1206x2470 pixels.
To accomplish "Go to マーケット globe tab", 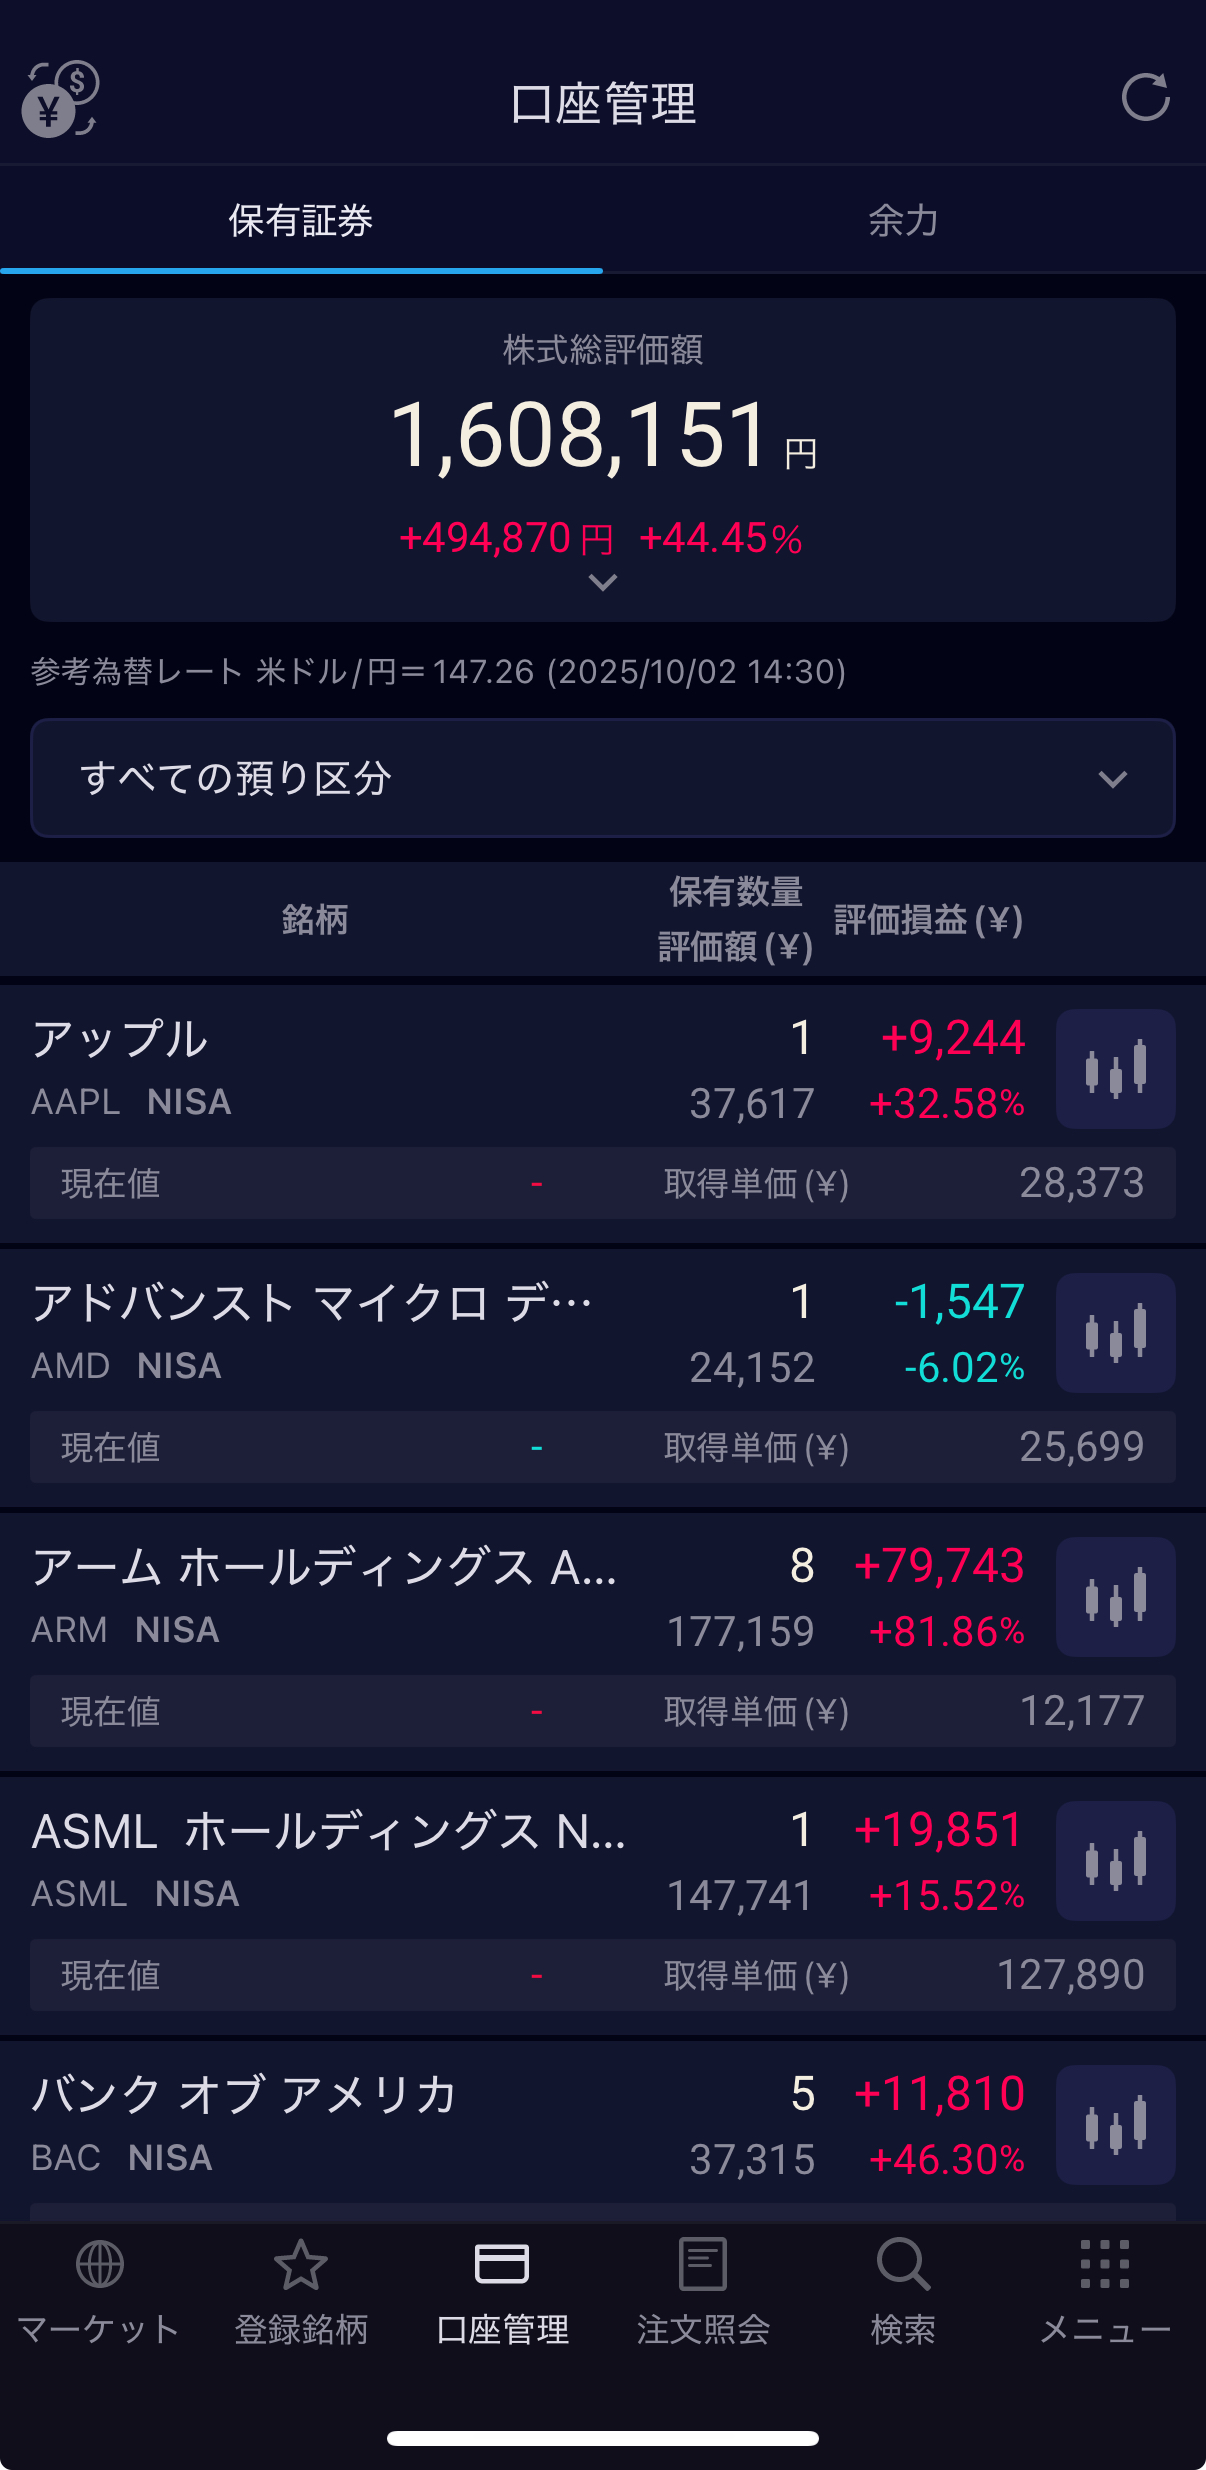I will (x=99, y=2292).
